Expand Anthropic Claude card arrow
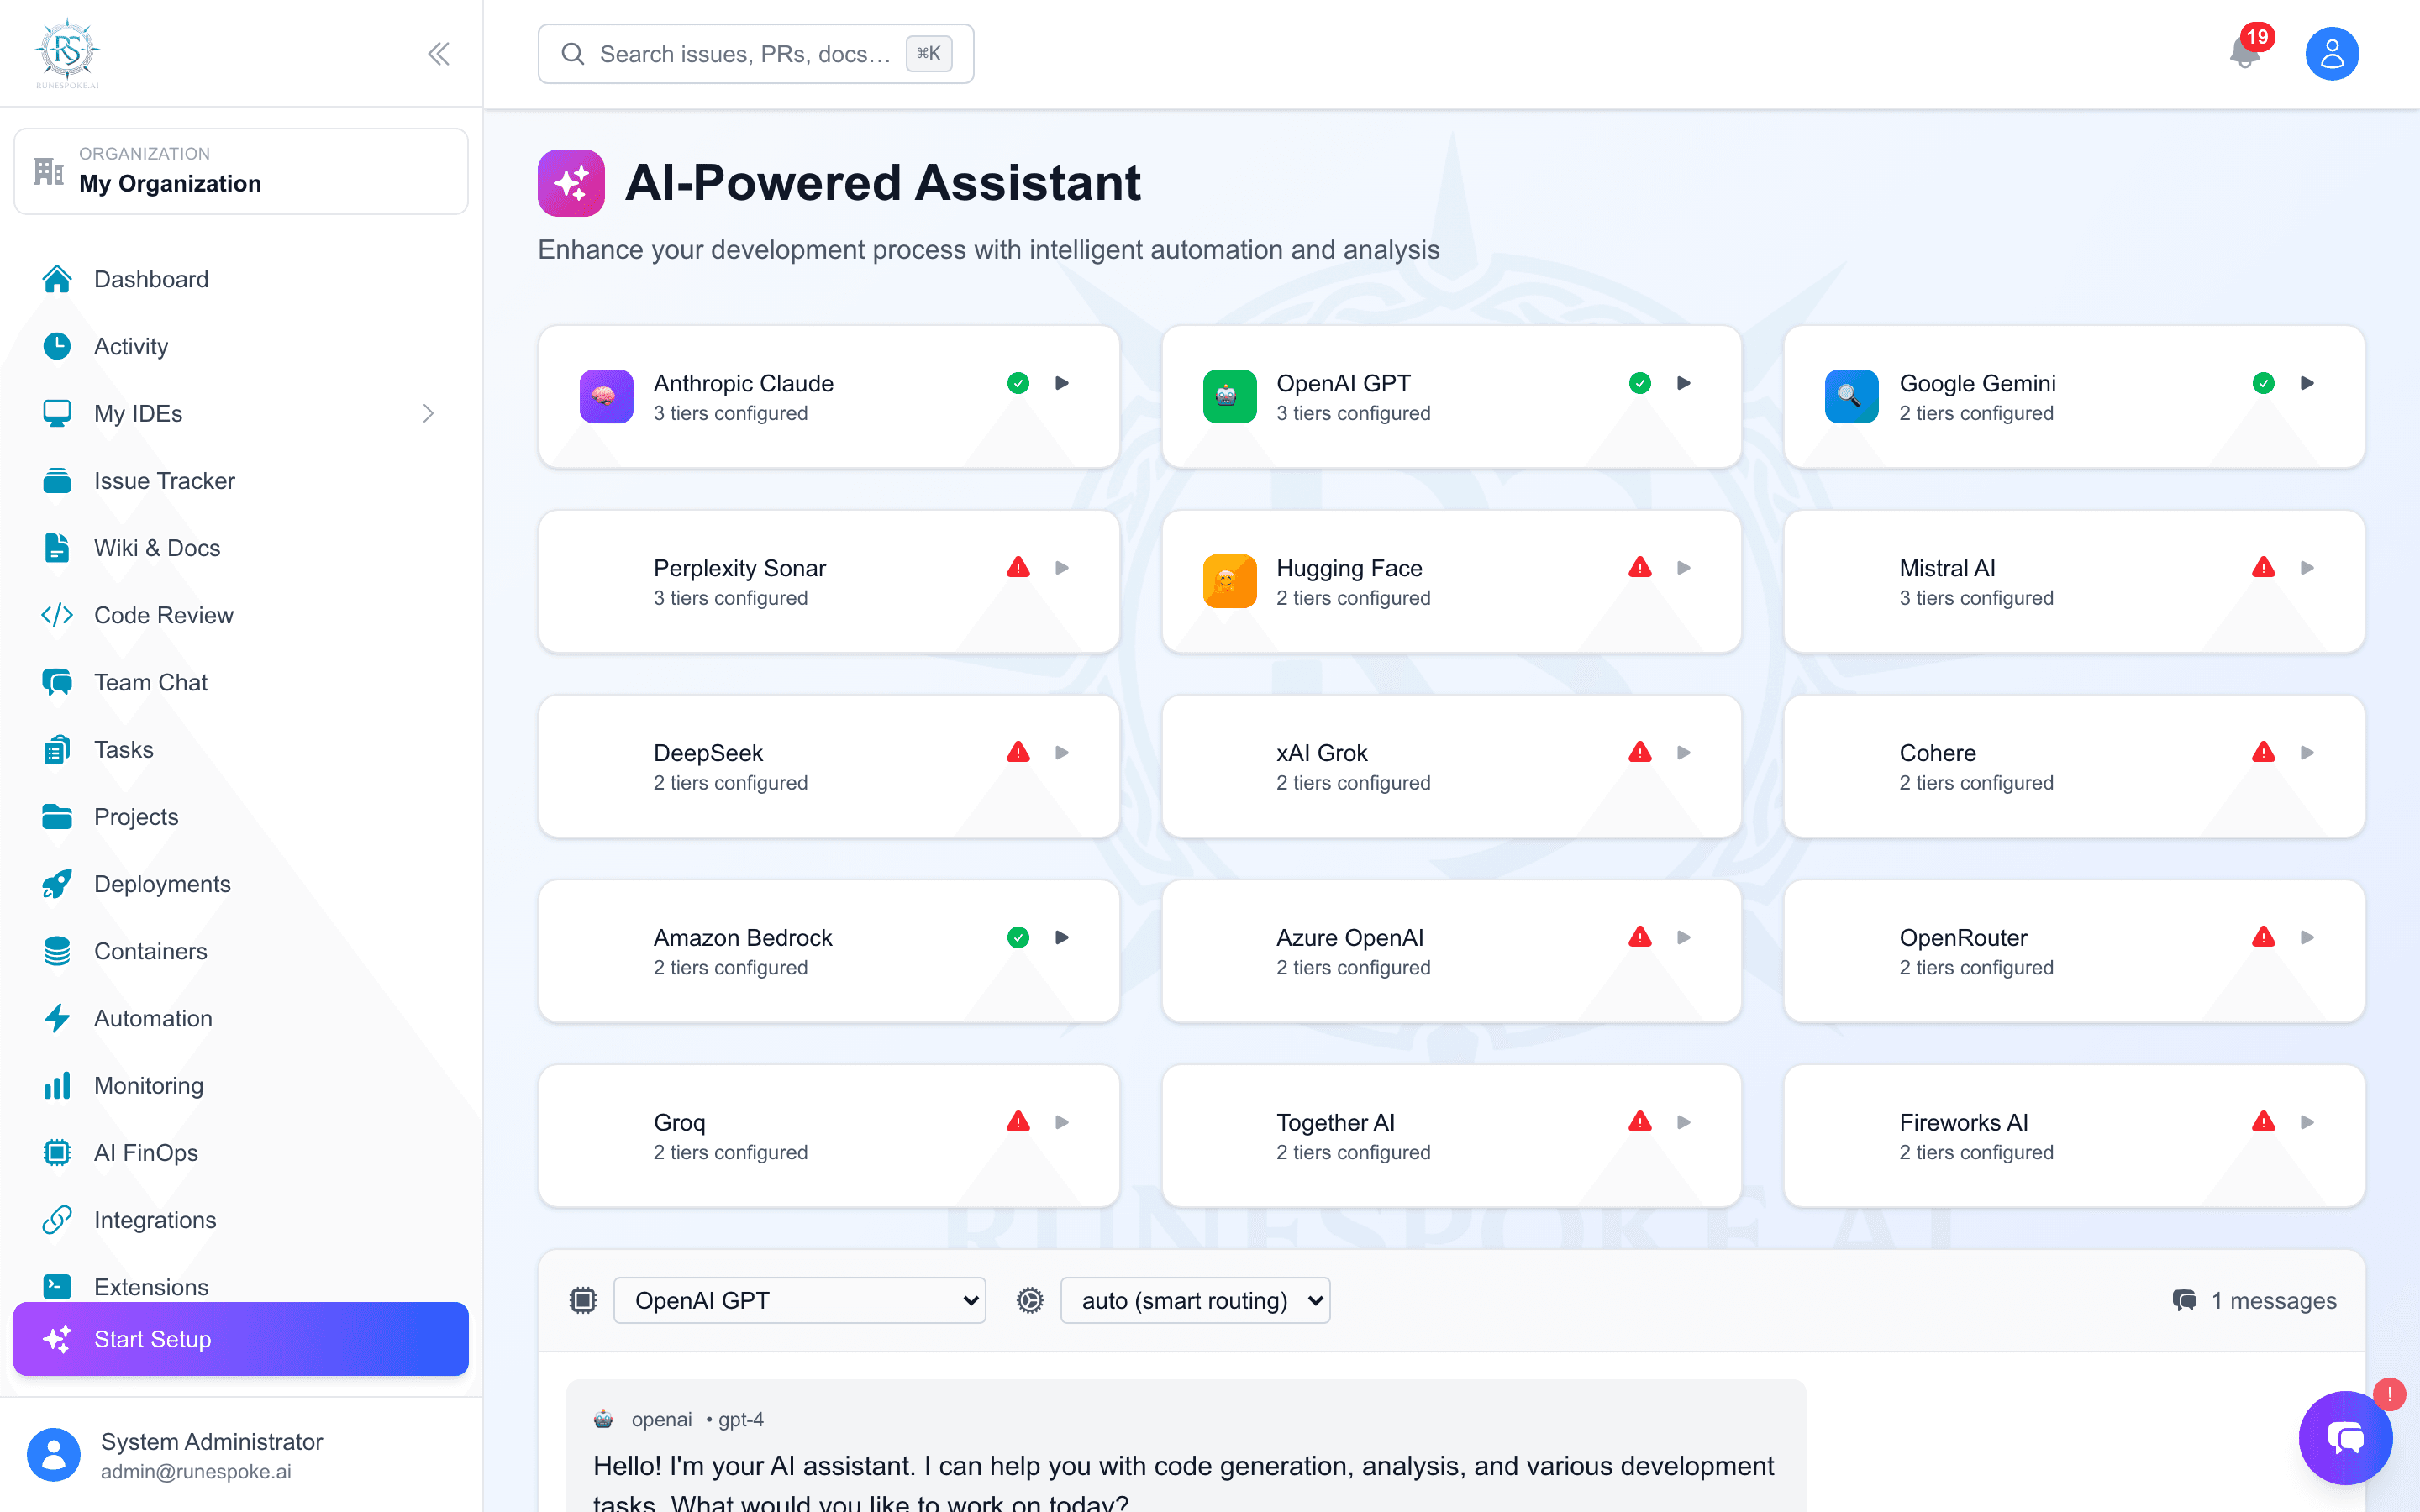Image resolution: width=2420 pixels, height=1512 pixels. tap(1062, 383)
